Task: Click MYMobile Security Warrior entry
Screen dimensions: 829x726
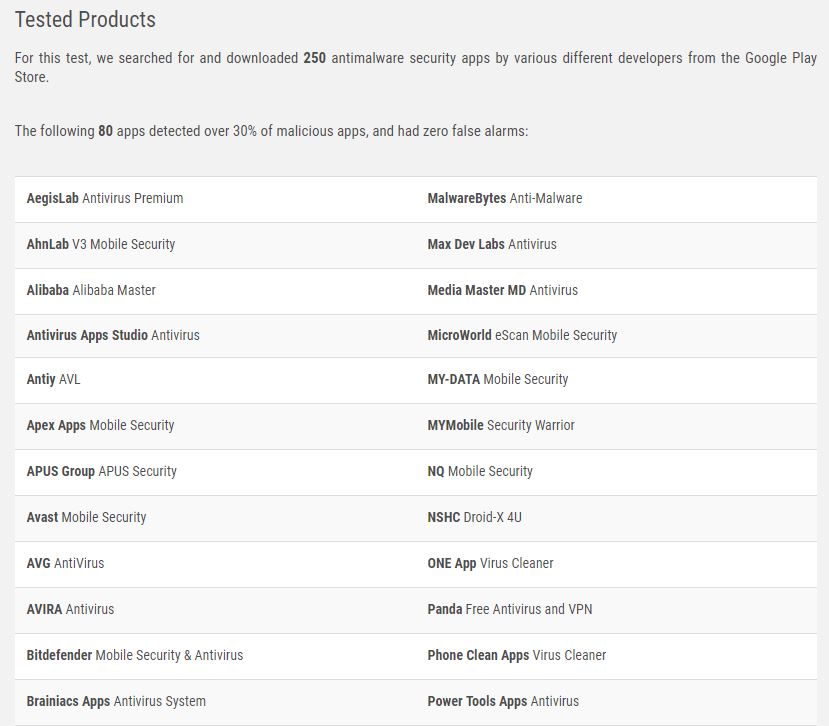Action: (501, 425)
